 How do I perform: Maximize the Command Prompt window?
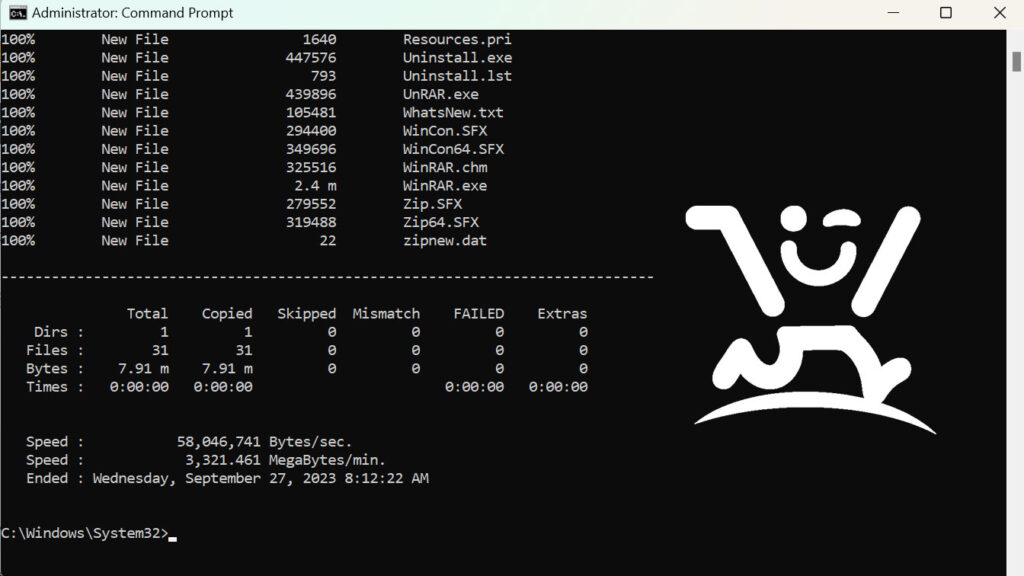(x=946, y=13)
